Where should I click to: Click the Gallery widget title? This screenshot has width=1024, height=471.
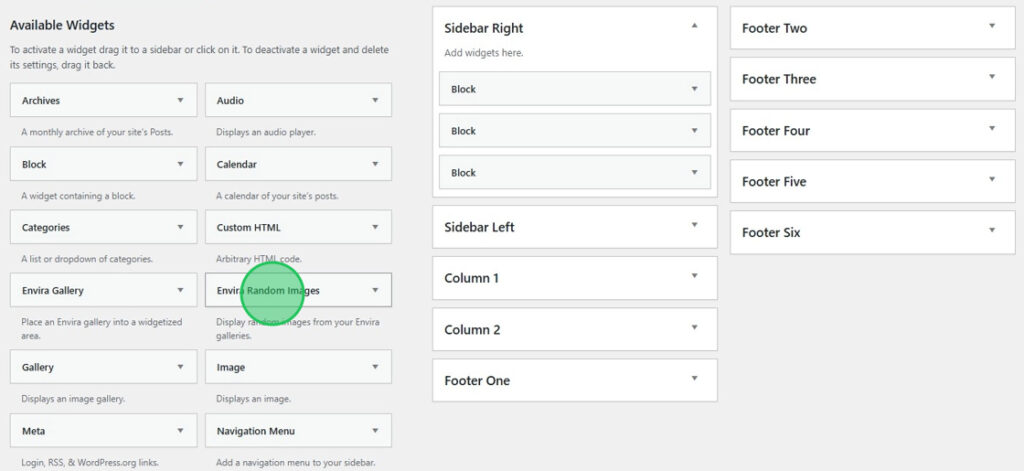click(x=38, y=367)
